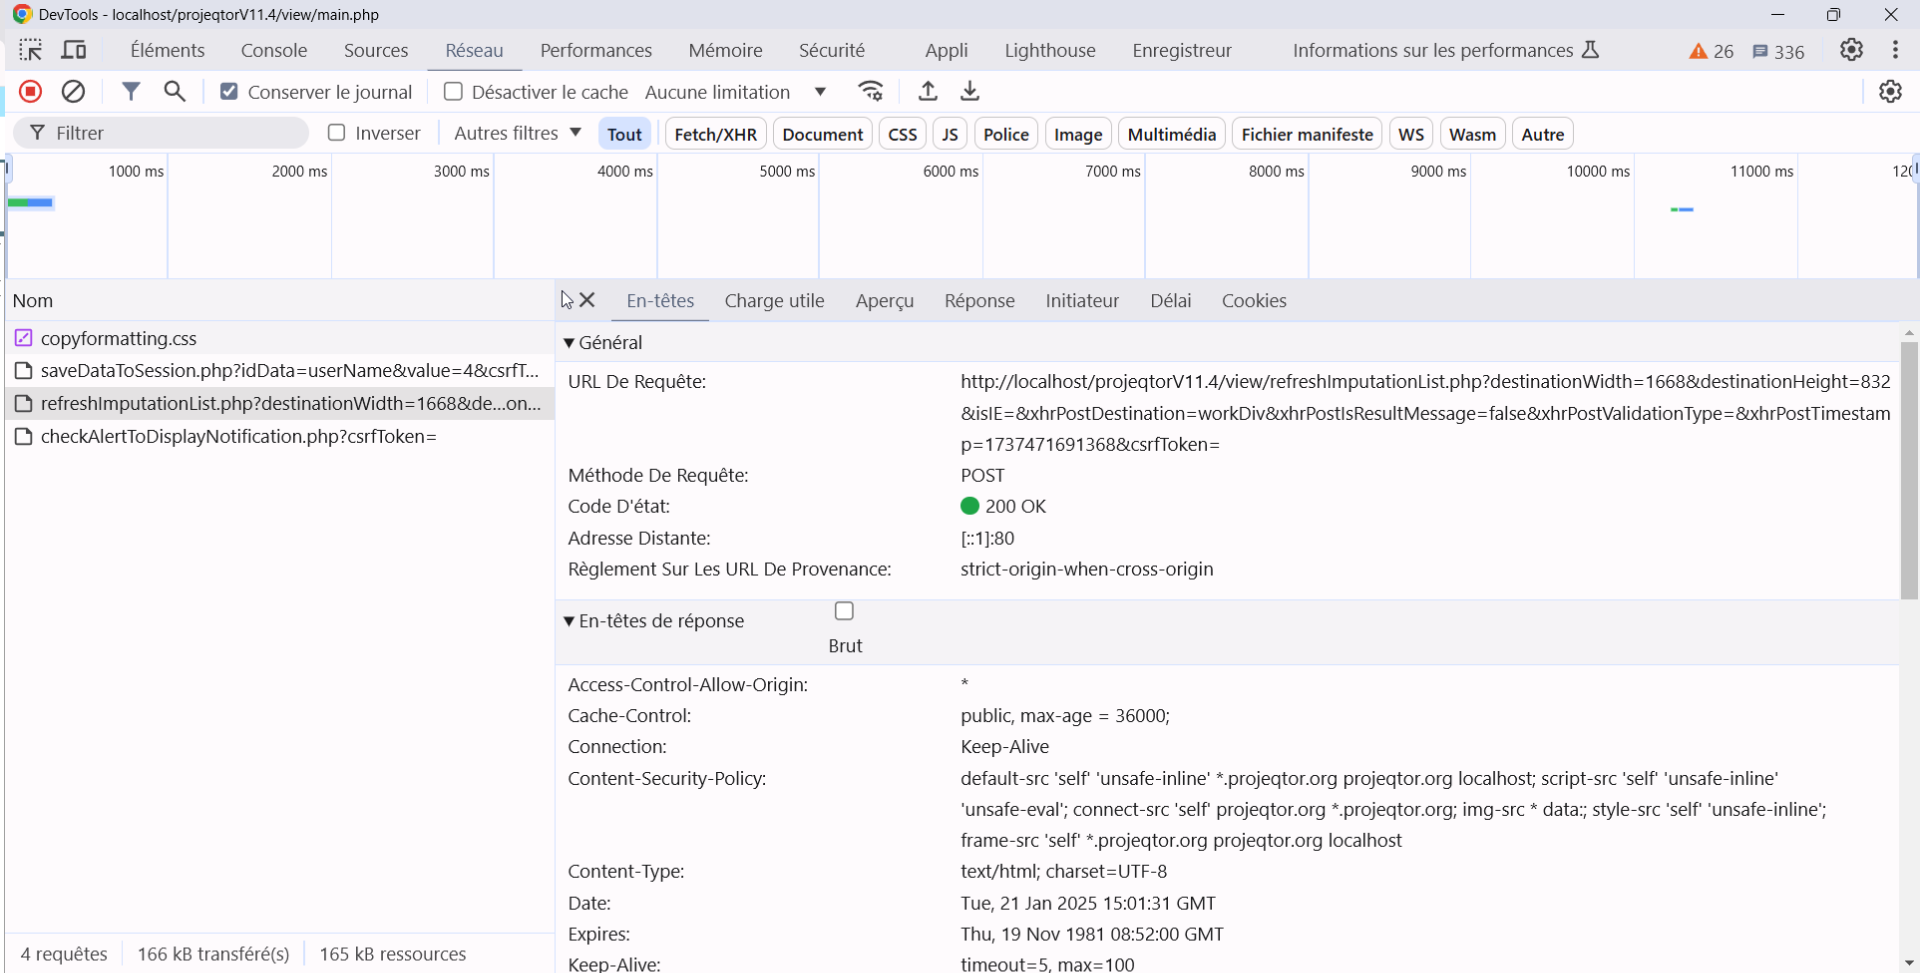Enable Désactiver le cache checkbox
The height and width of the screenshot is (973, 1920).
[453, 92]
